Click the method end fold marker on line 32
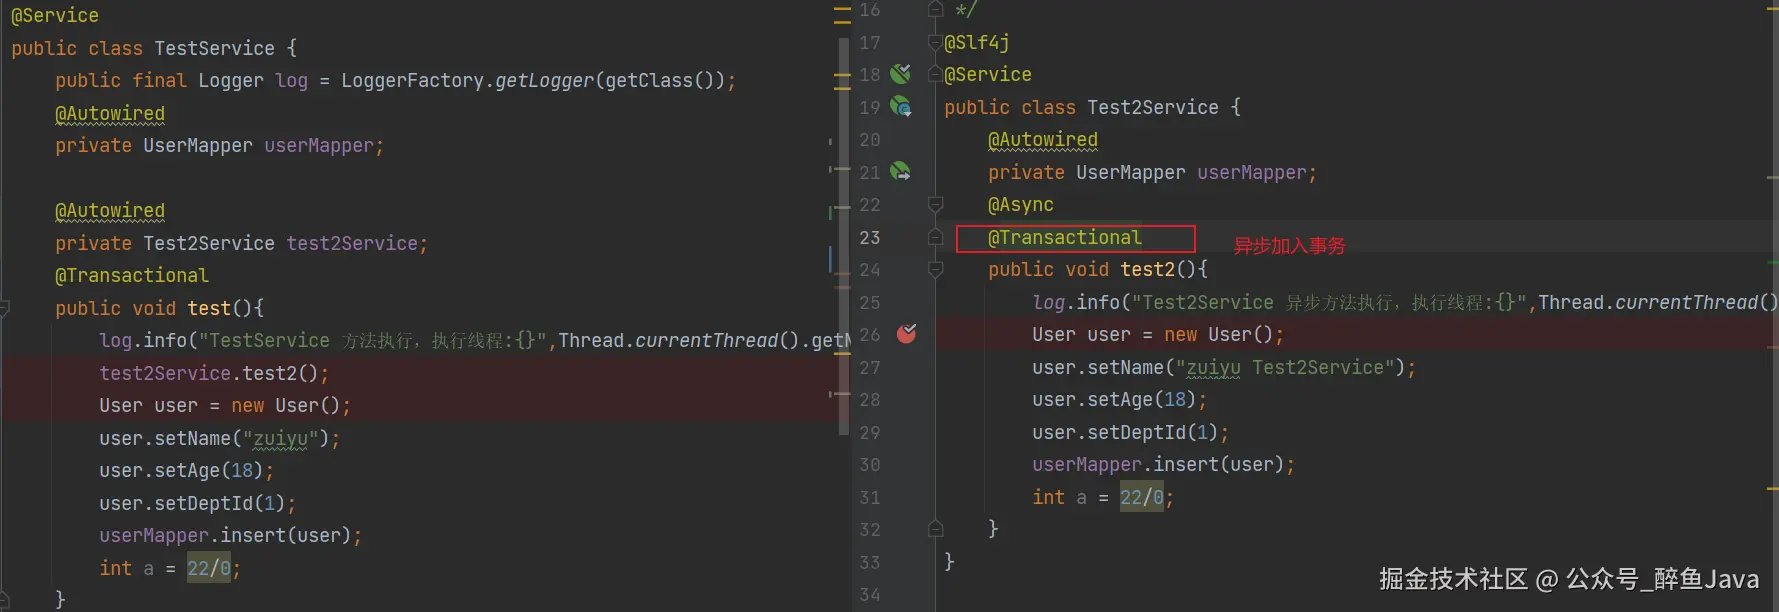The height and width of the screenshot is (612, 1779). click(x=936, y=529)
